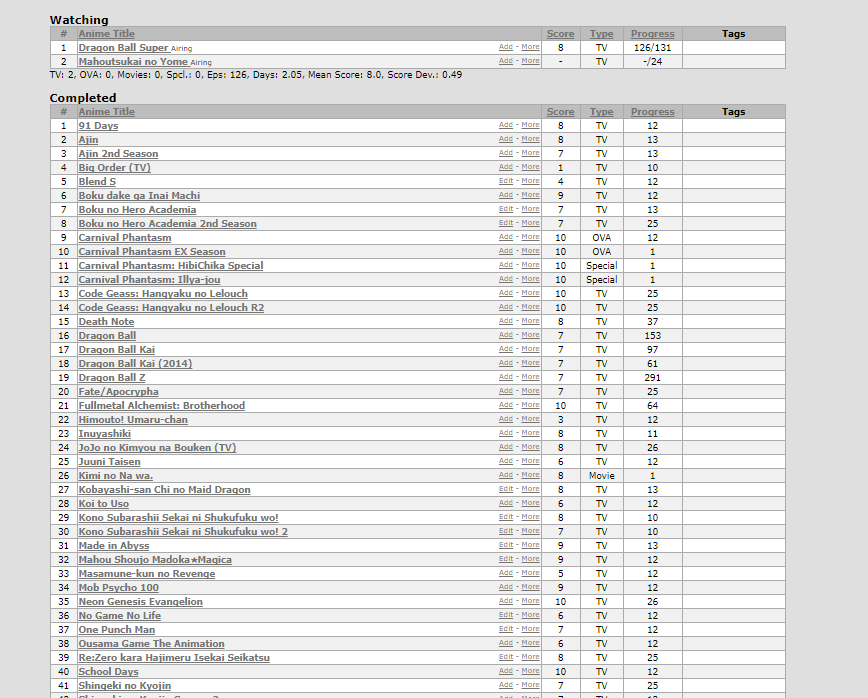Open the Fate/Apocrypha title link
The image size is (868, 698).
click(x=118, y=391)
